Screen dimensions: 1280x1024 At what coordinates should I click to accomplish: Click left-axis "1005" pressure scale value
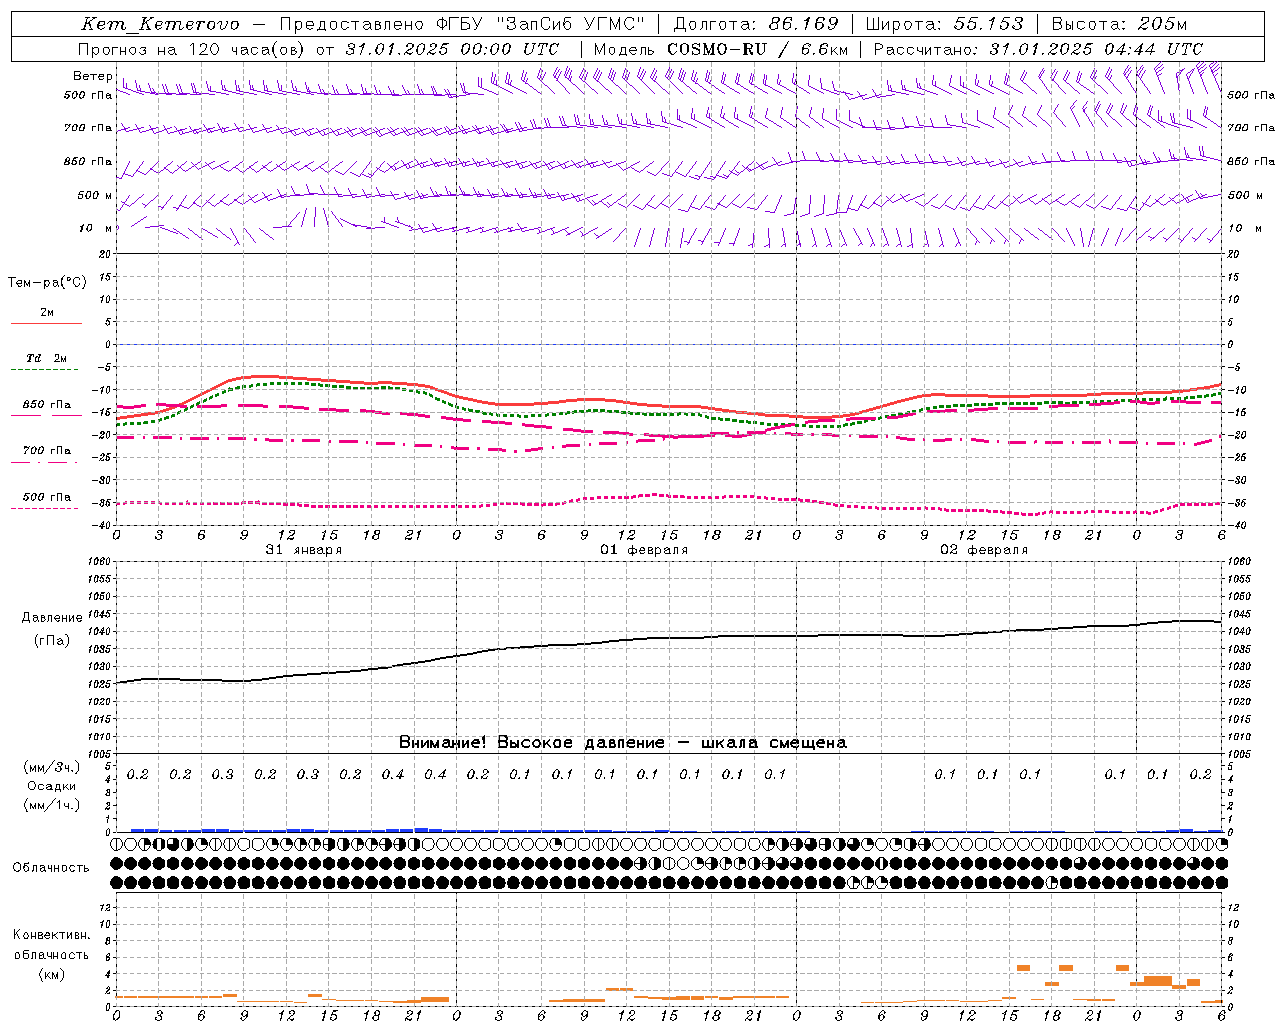(x=99, y=754)
